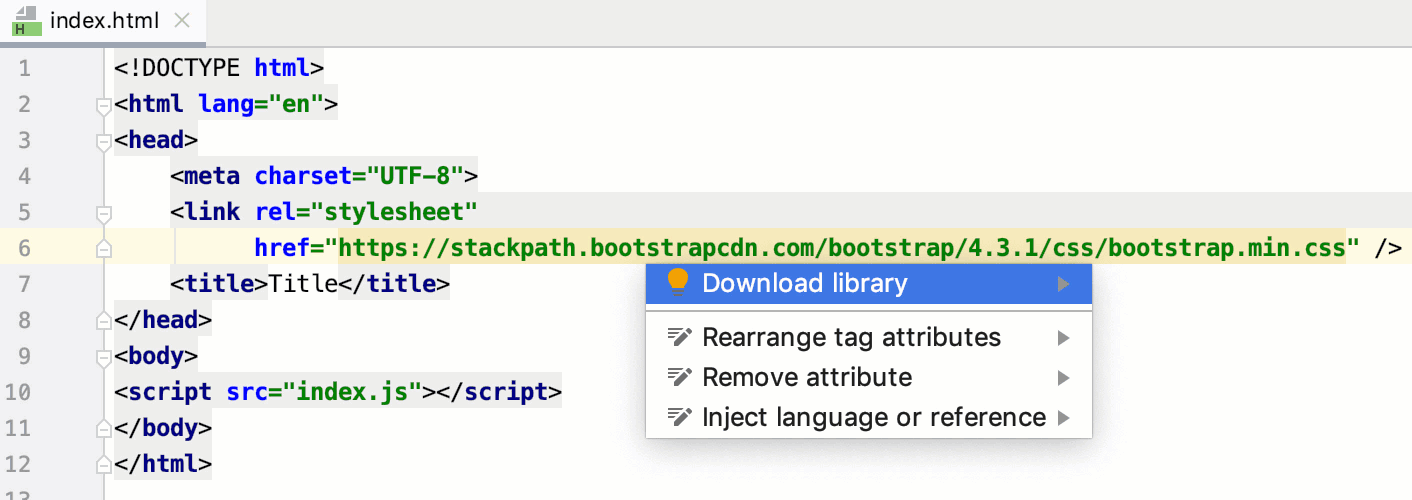Close the index.html editor tab
Screen dimensions: 1412x500
click(181, 21)
